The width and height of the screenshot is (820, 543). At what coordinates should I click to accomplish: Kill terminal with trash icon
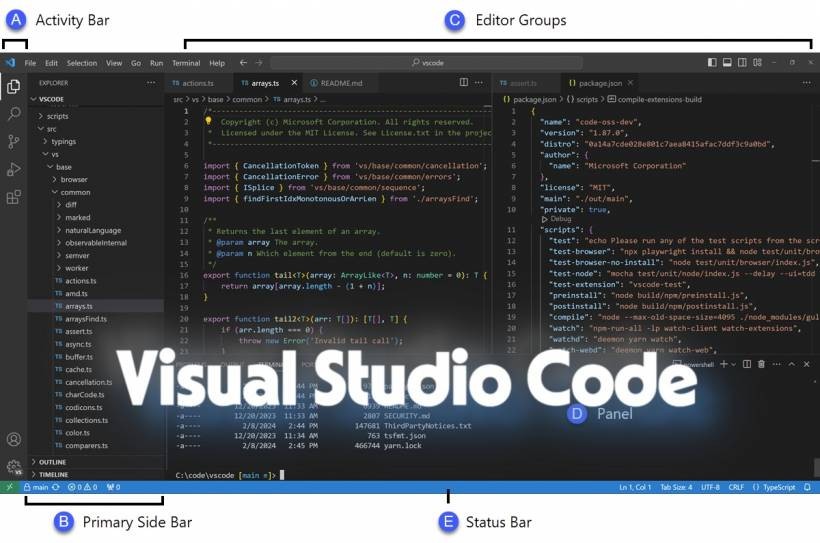[761, 364]
